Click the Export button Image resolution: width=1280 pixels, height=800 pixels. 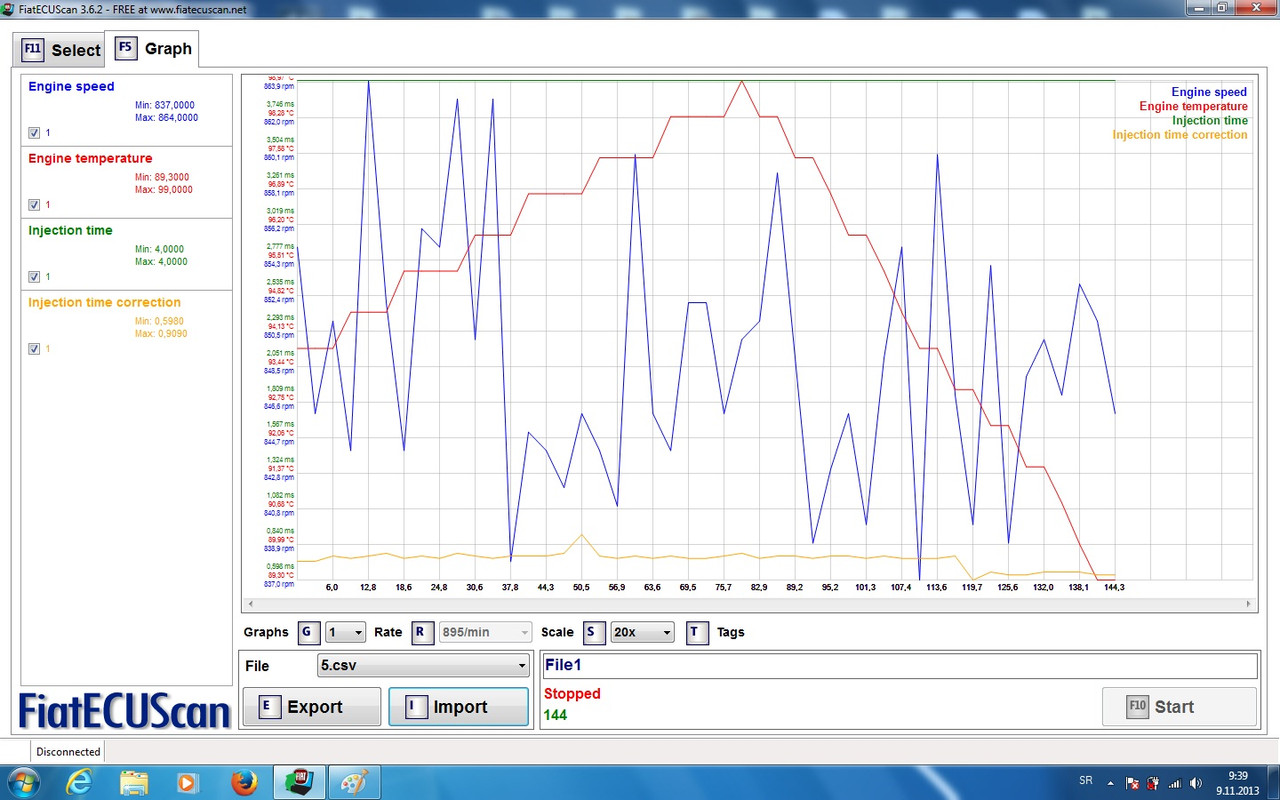[312, 706]
